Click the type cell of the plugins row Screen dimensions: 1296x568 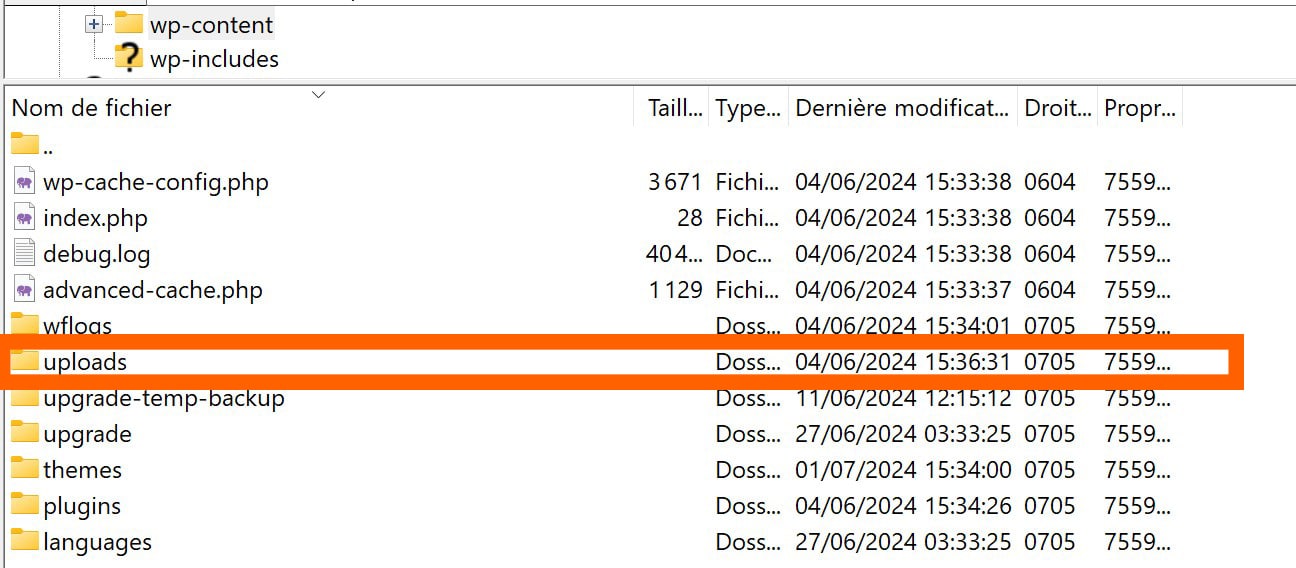[x=748, y=506]
